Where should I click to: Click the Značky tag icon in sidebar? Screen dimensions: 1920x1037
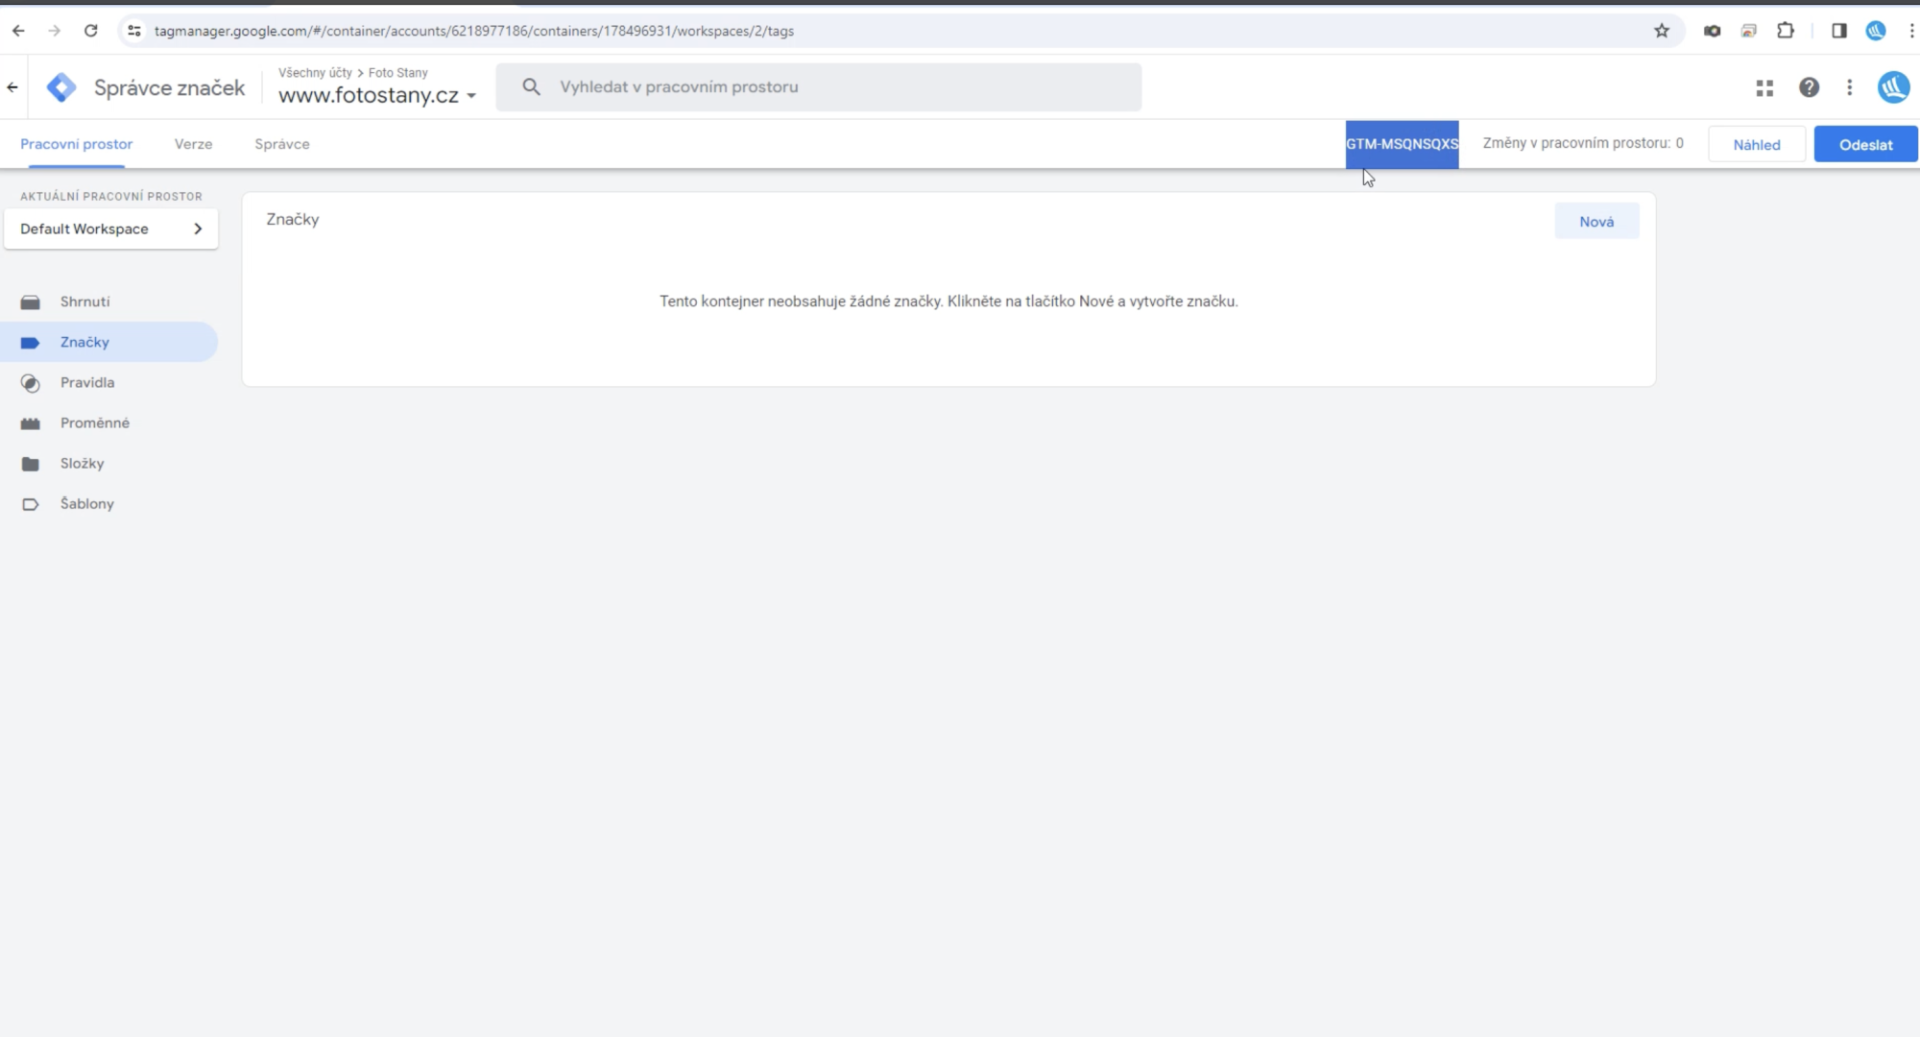[x=30, y=342]
